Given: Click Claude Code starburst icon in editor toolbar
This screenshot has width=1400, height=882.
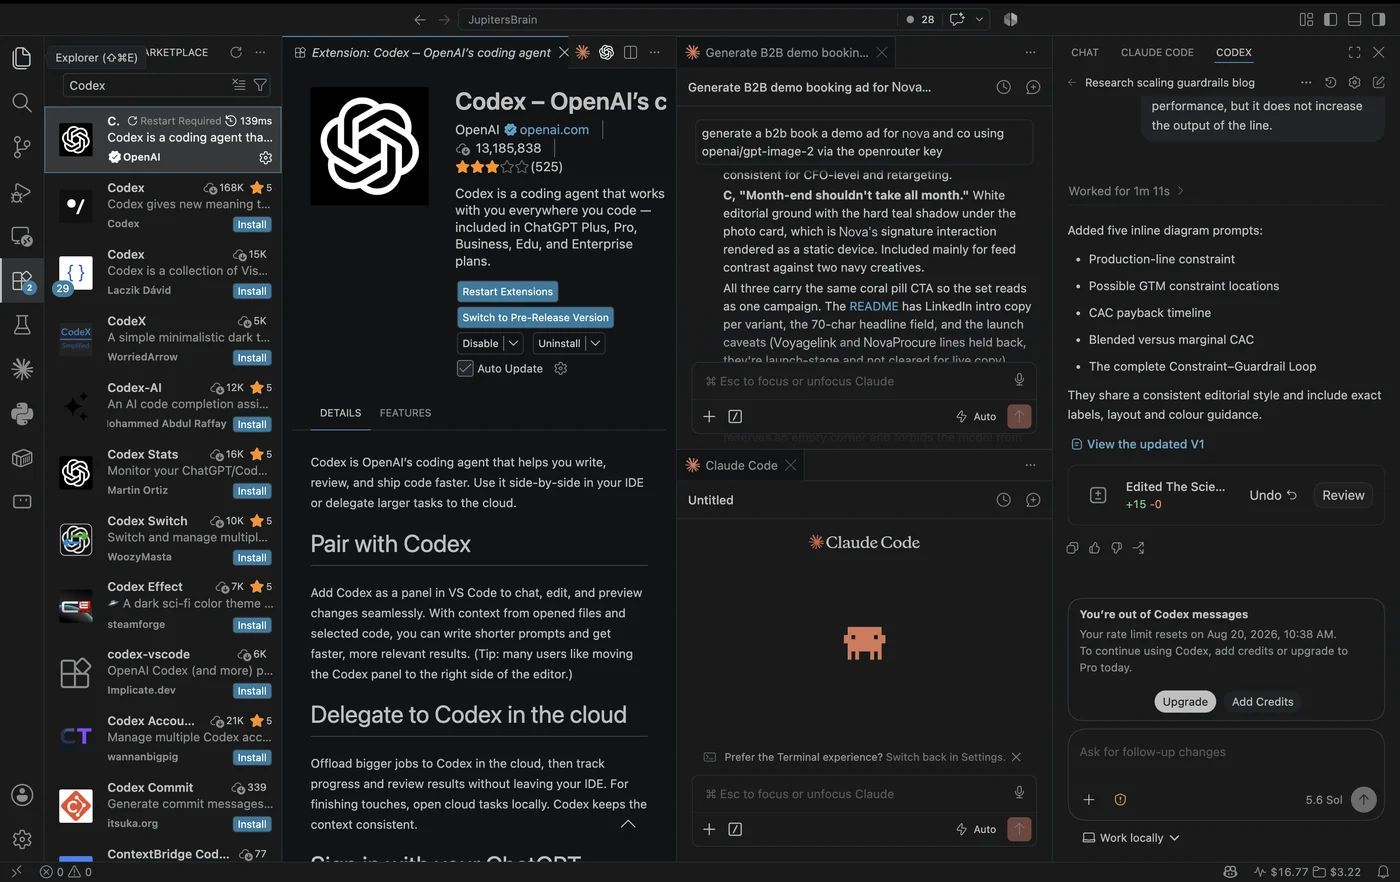Looking at the screenshot, I should pos(582,52).
